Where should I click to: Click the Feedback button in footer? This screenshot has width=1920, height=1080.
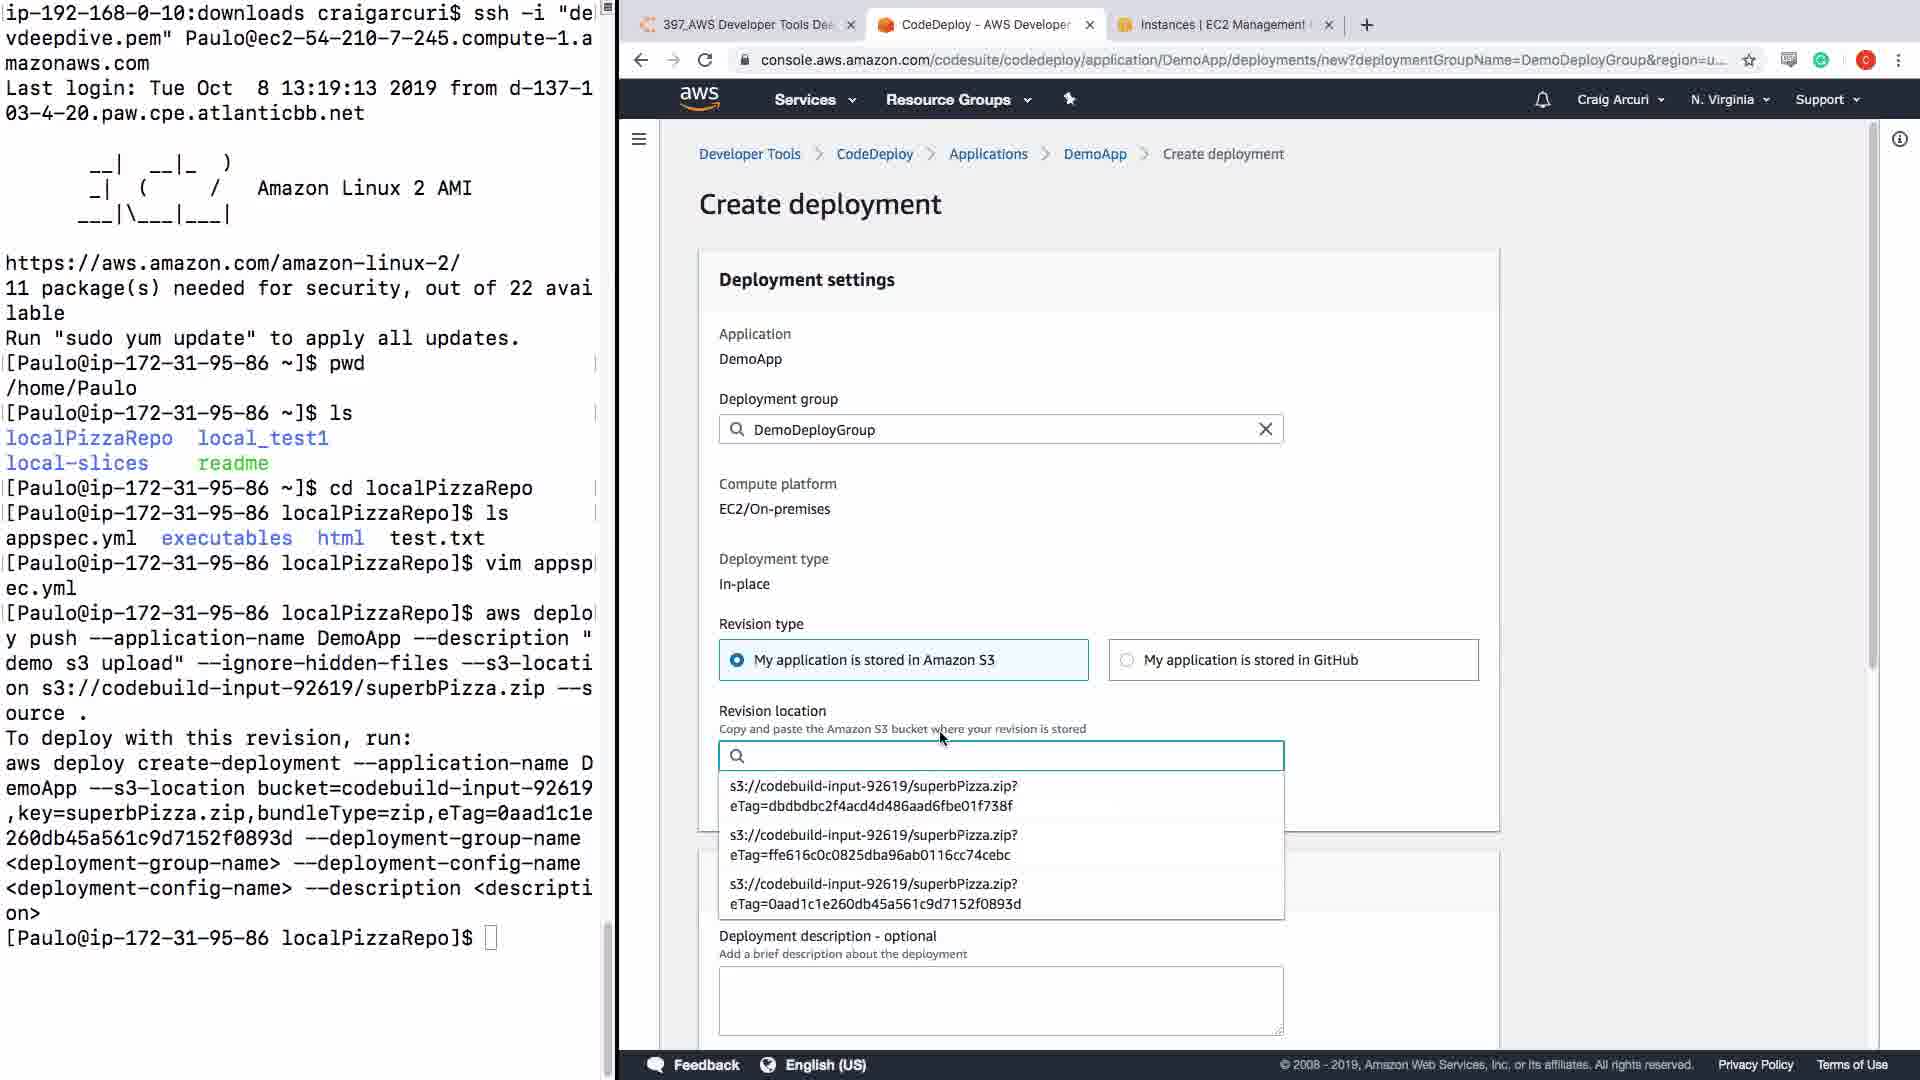(x=694, y=1065)
